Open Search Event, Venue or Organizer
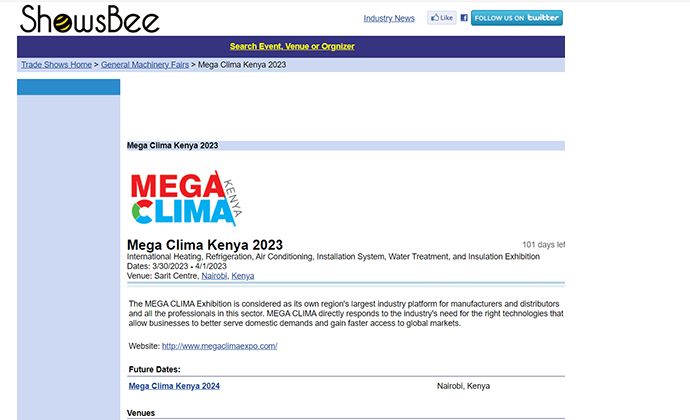 tap(292, 46)
